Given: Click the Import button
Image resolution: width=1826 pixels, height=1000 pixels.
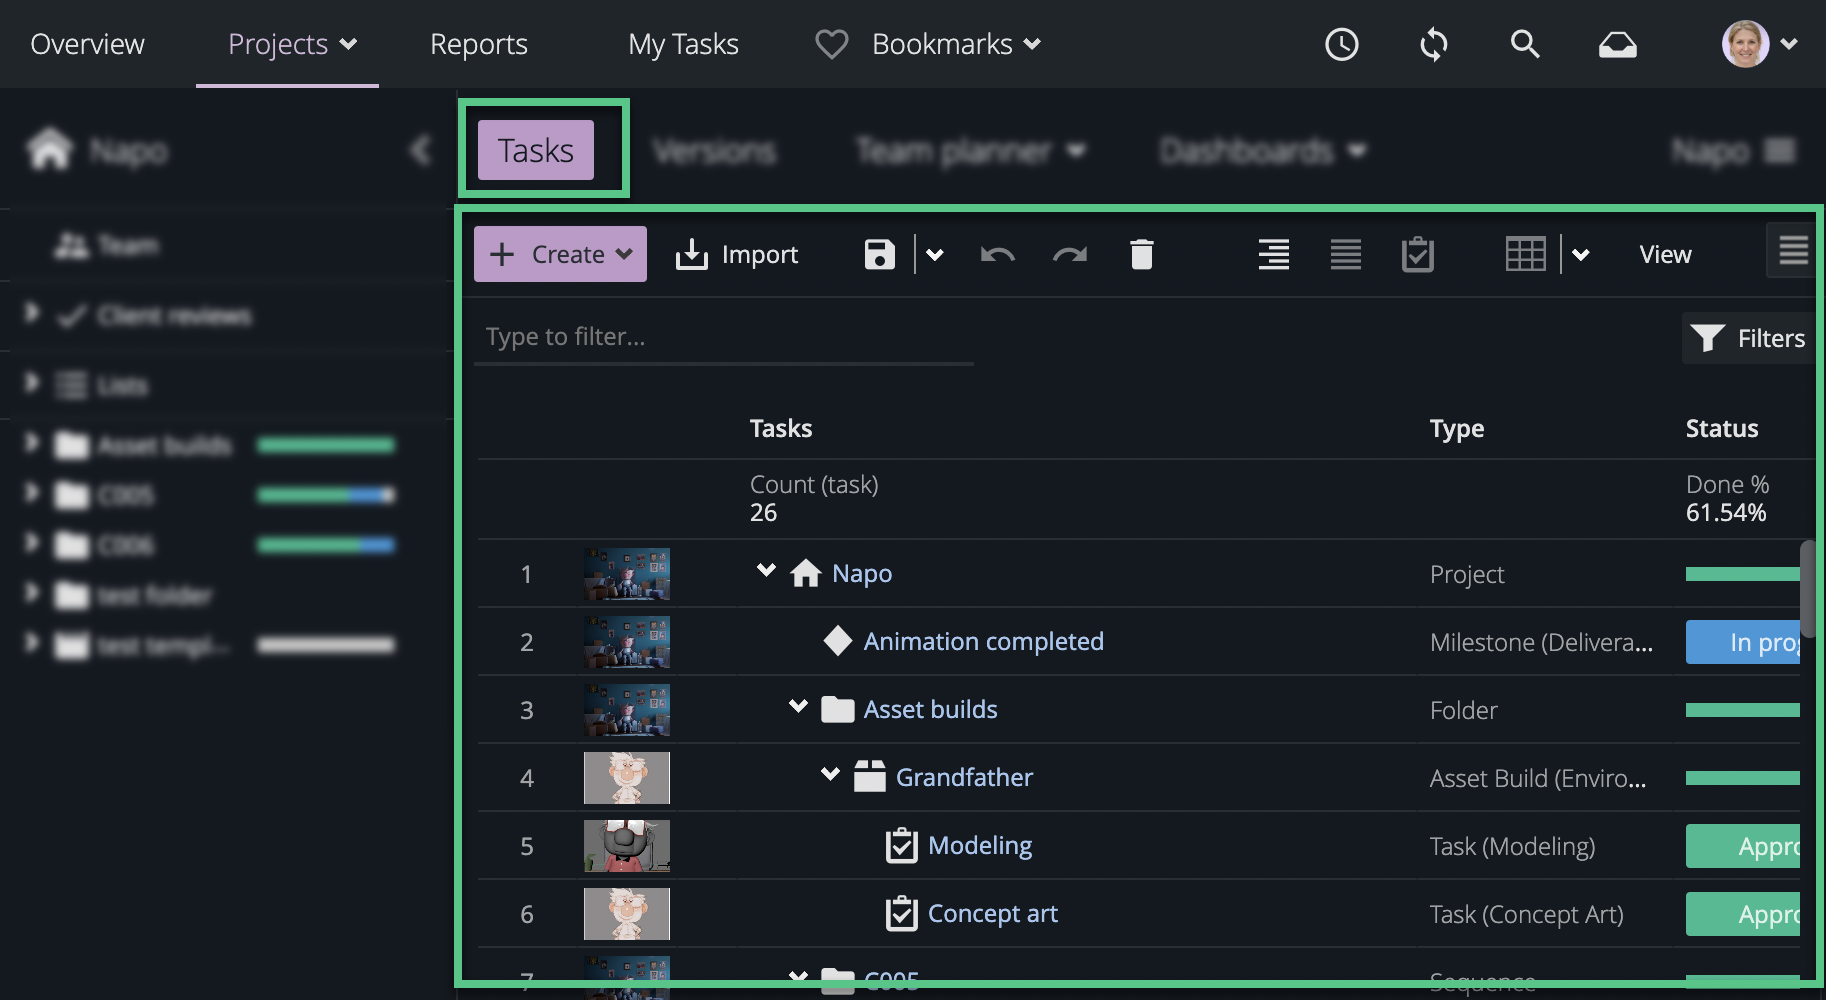Looking at the screenshot, I should pyautogui.click(x=737, y=255).
